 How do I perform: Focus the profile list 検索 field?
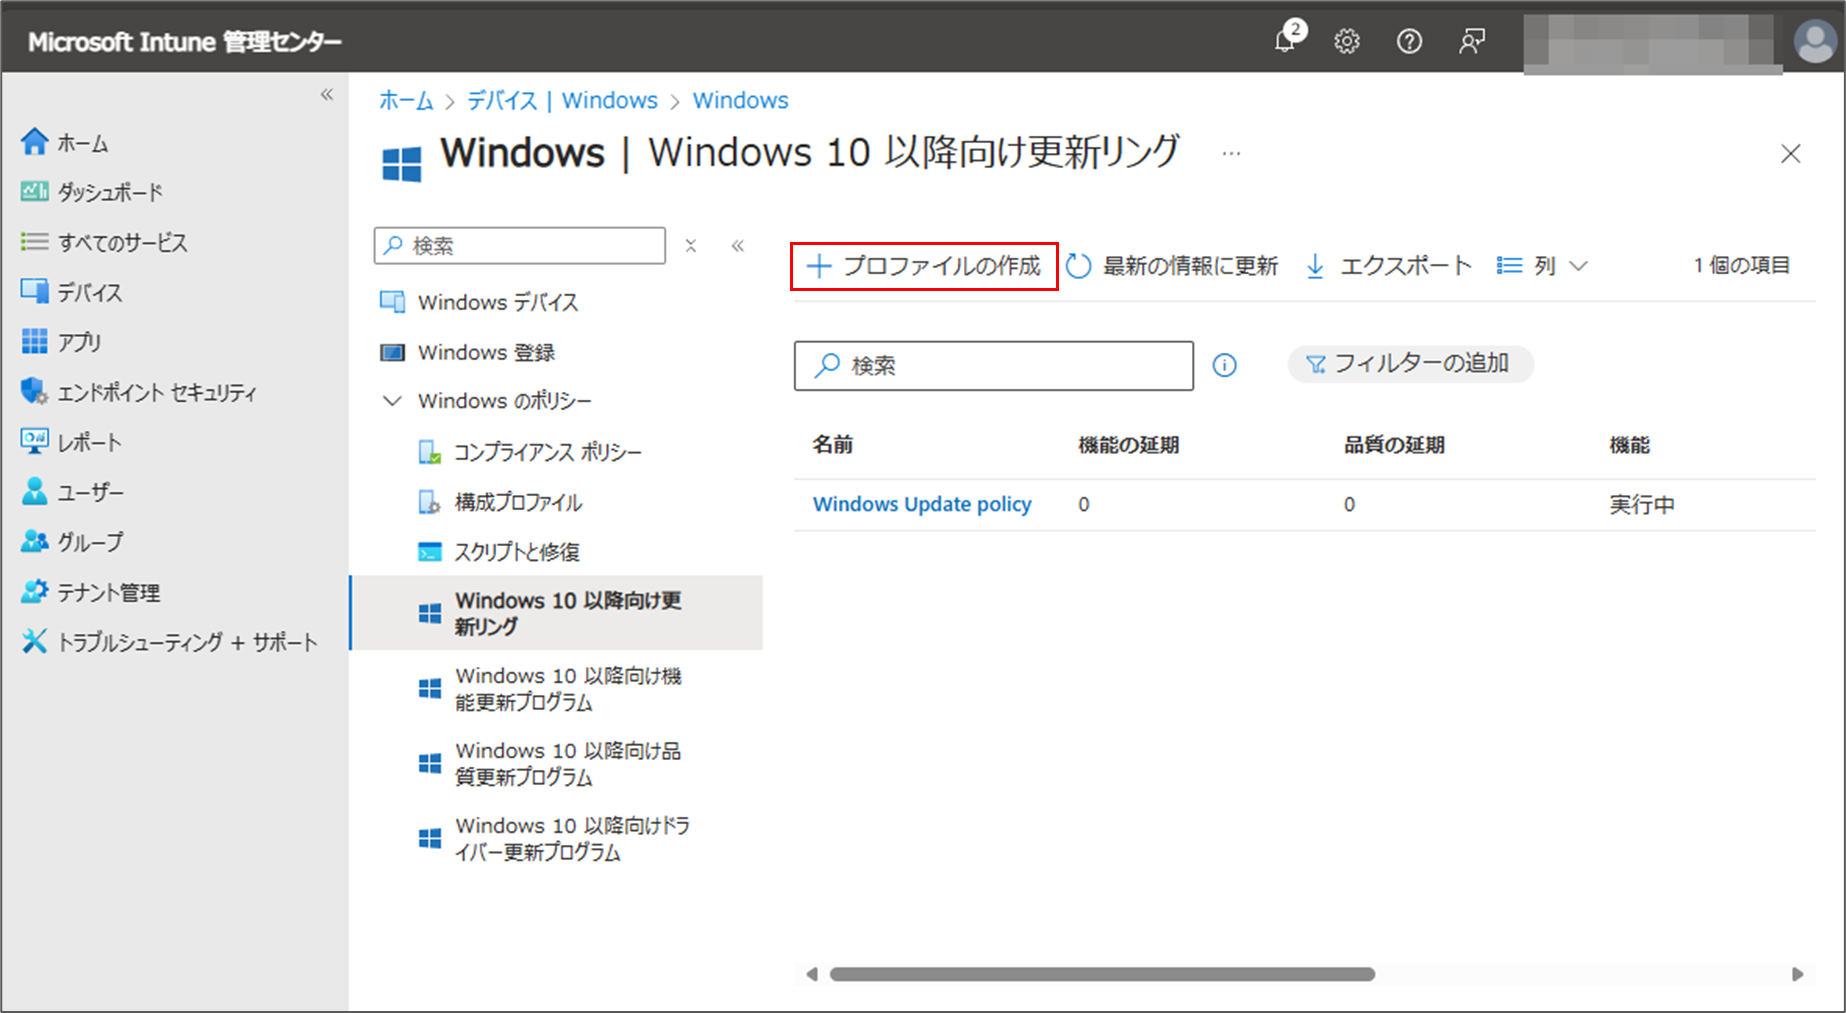tap(994, 366)
